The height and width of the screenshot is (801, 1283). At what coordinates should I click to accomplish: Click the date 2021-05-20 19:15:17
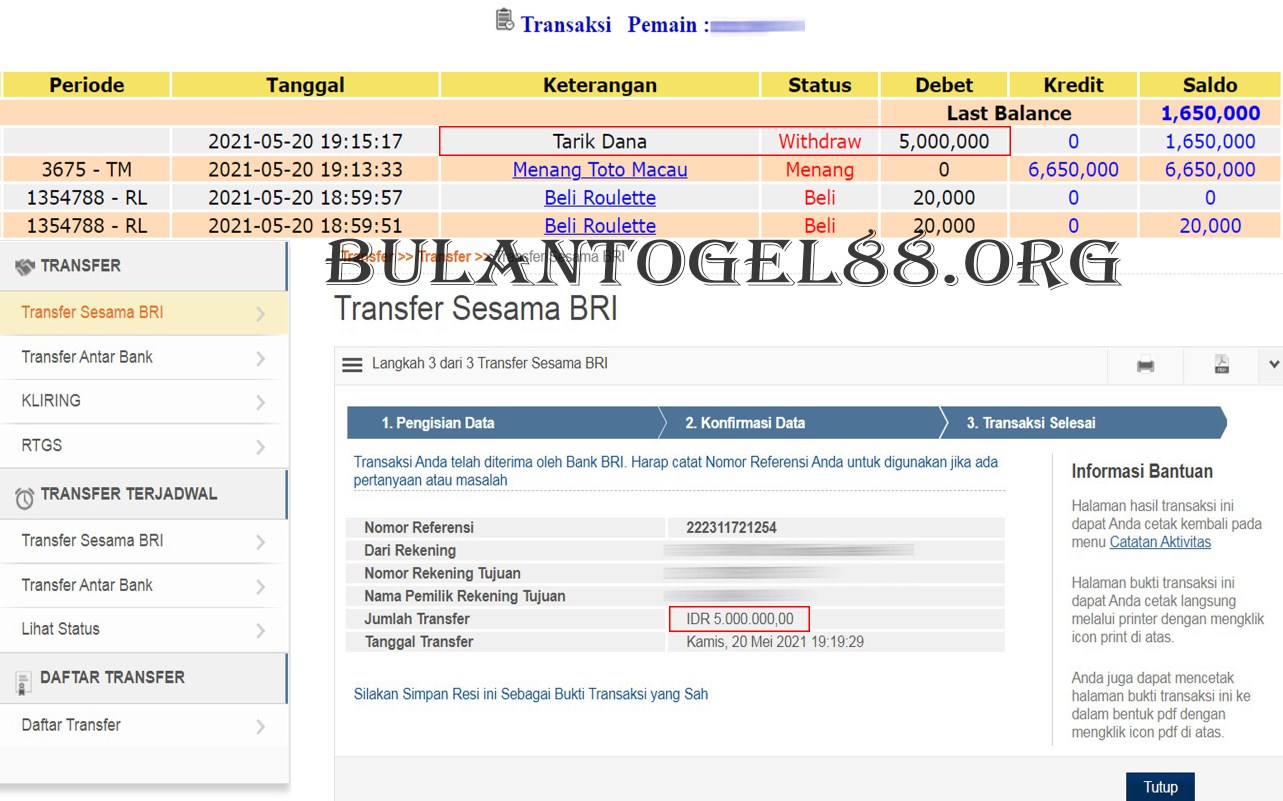(x=305, y=142)
